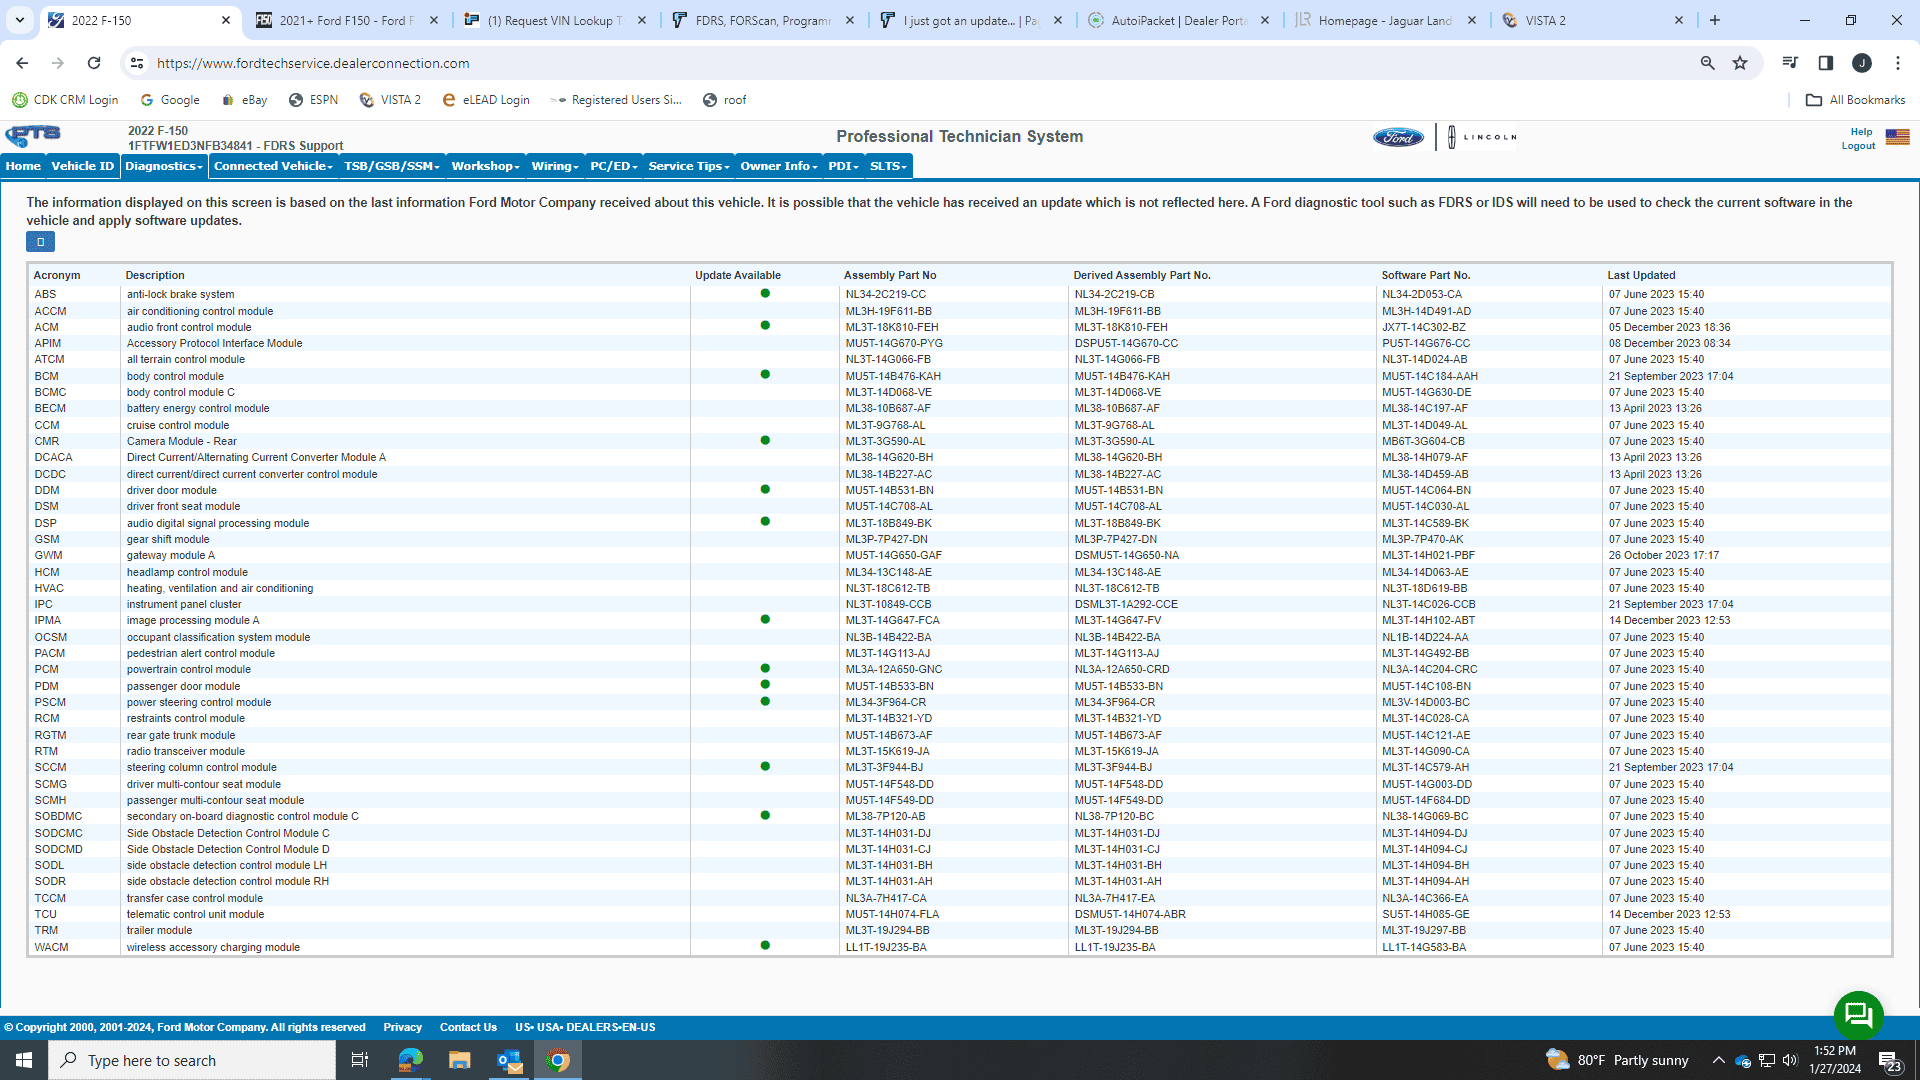Click the Ford oval logo in the header
Image resolution: width=1920 pixels, height=1080 pixels.
pyautogui.click(x=1397, y=137)
